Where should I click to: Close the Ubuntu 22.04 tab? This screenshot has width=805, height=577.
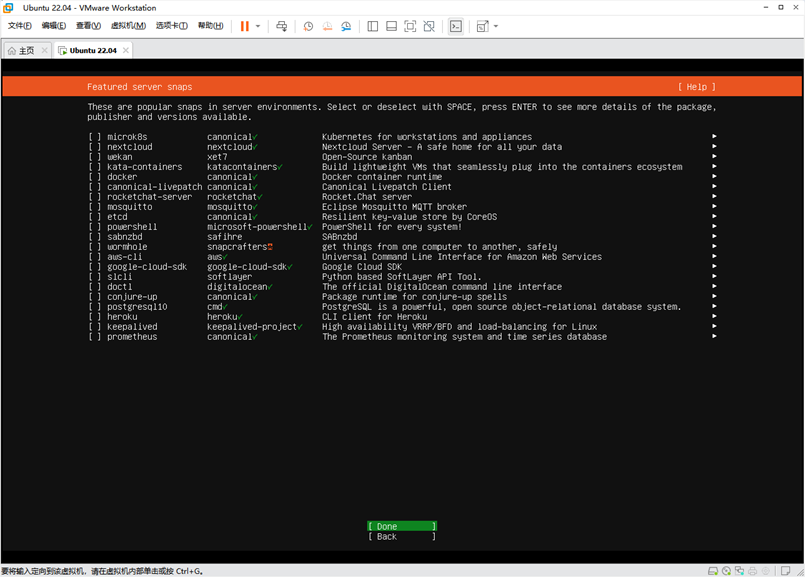point(126,50)
